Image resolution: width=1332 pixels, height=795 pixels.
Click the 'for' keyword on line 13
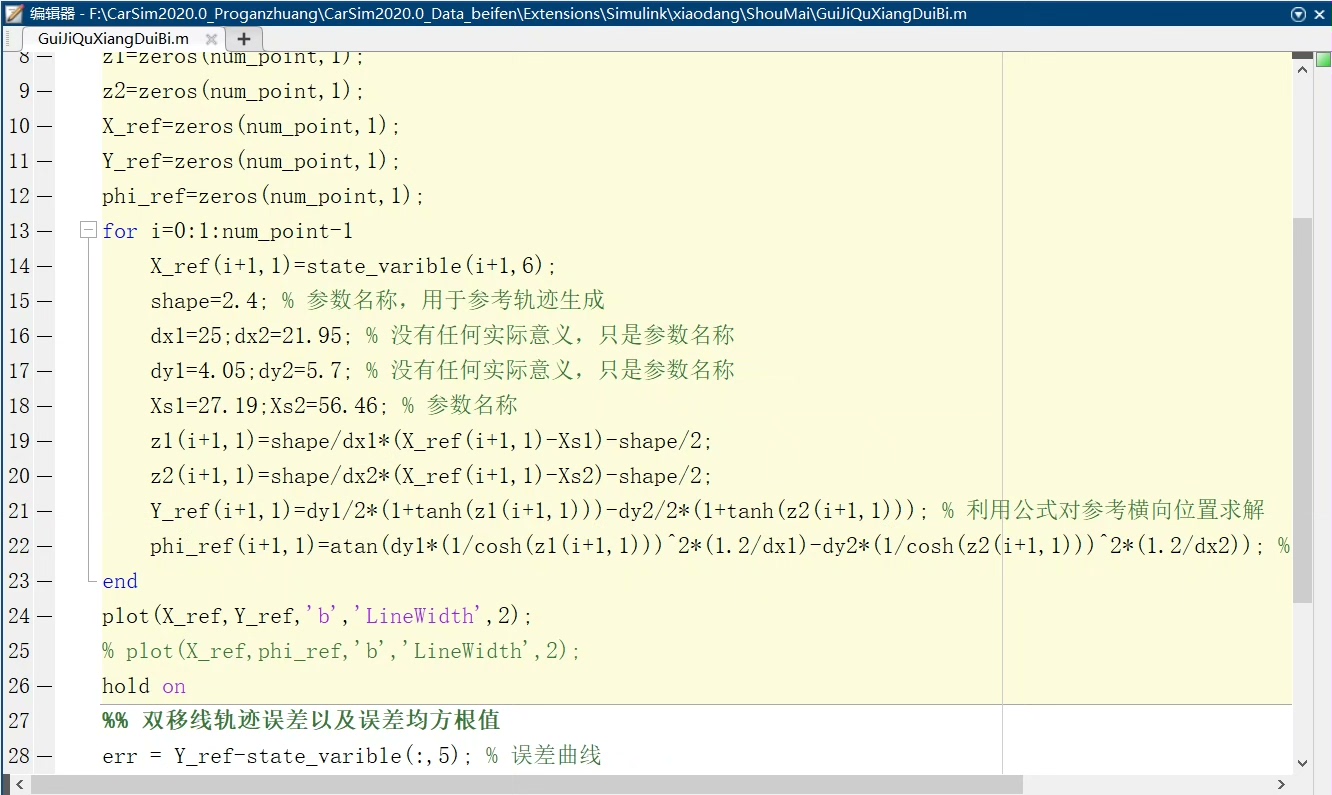click(120, 231)
